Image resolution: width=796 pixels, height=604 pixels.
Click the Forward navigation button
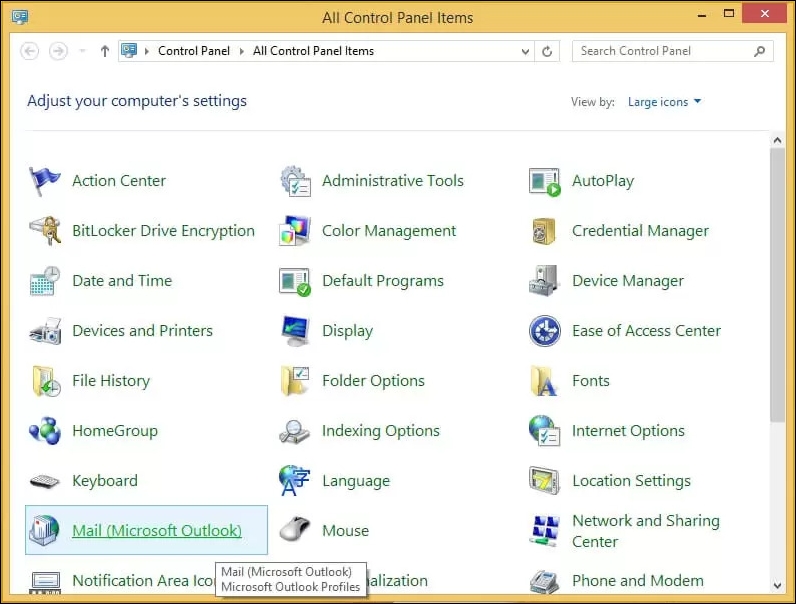[x=58, y=51]
